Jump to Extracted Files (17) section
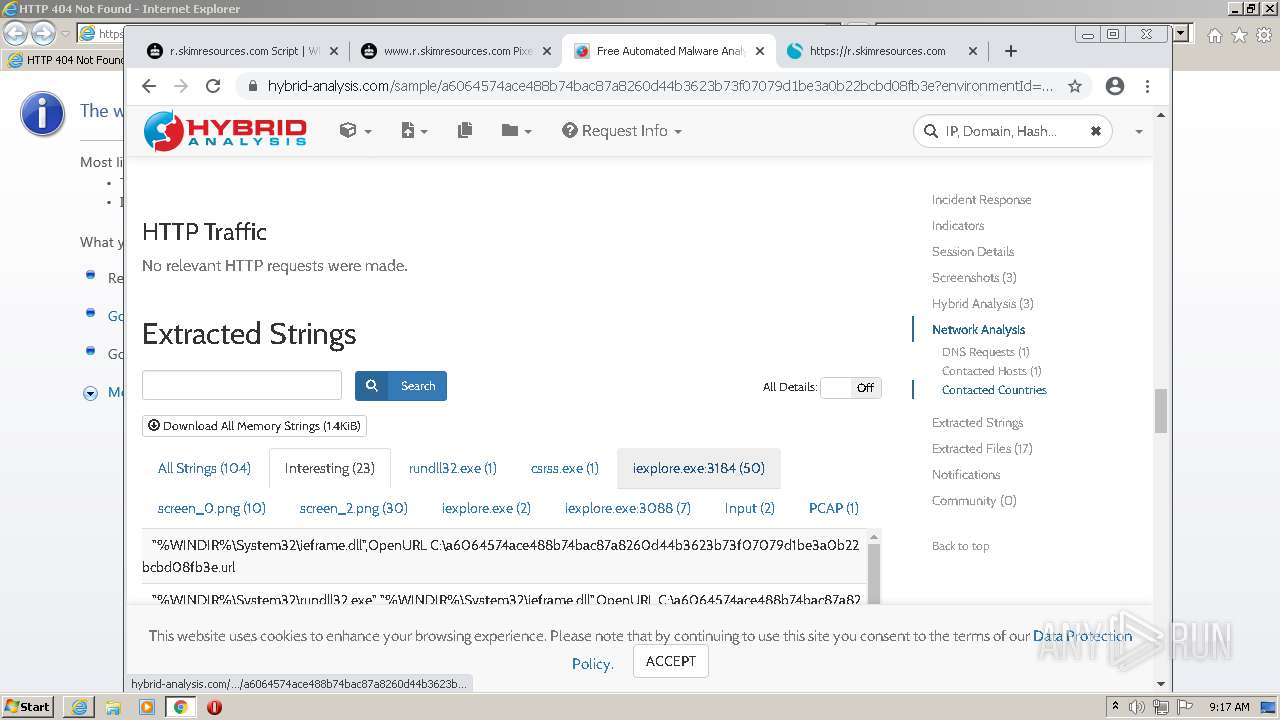The height and width of the screenshot is (720, 1280). pos(982,449)
